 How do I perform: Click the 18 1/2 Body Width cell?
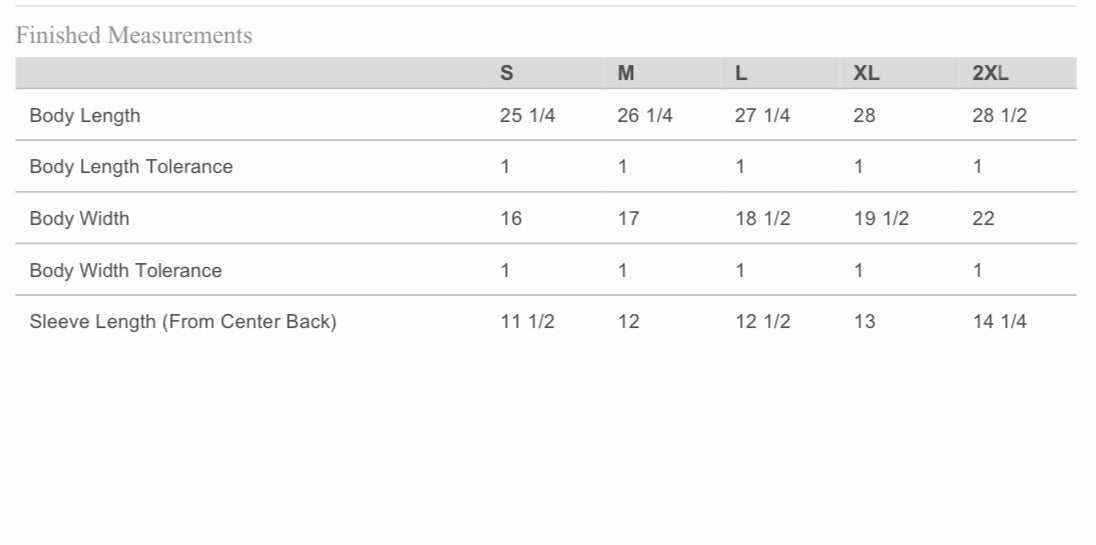(x=762, y=218)
